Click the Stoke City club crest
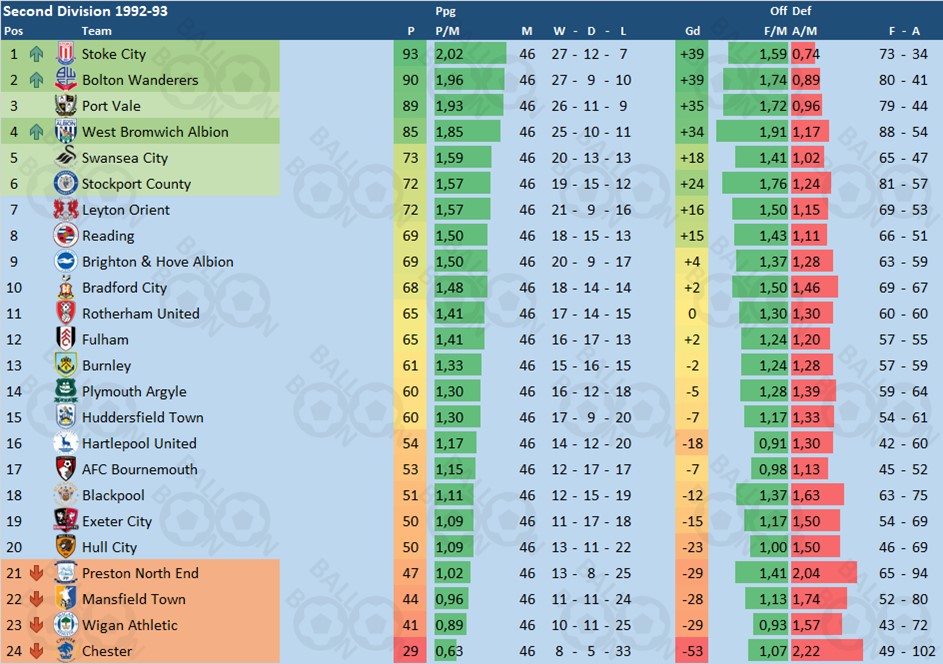 click(66, 54)
